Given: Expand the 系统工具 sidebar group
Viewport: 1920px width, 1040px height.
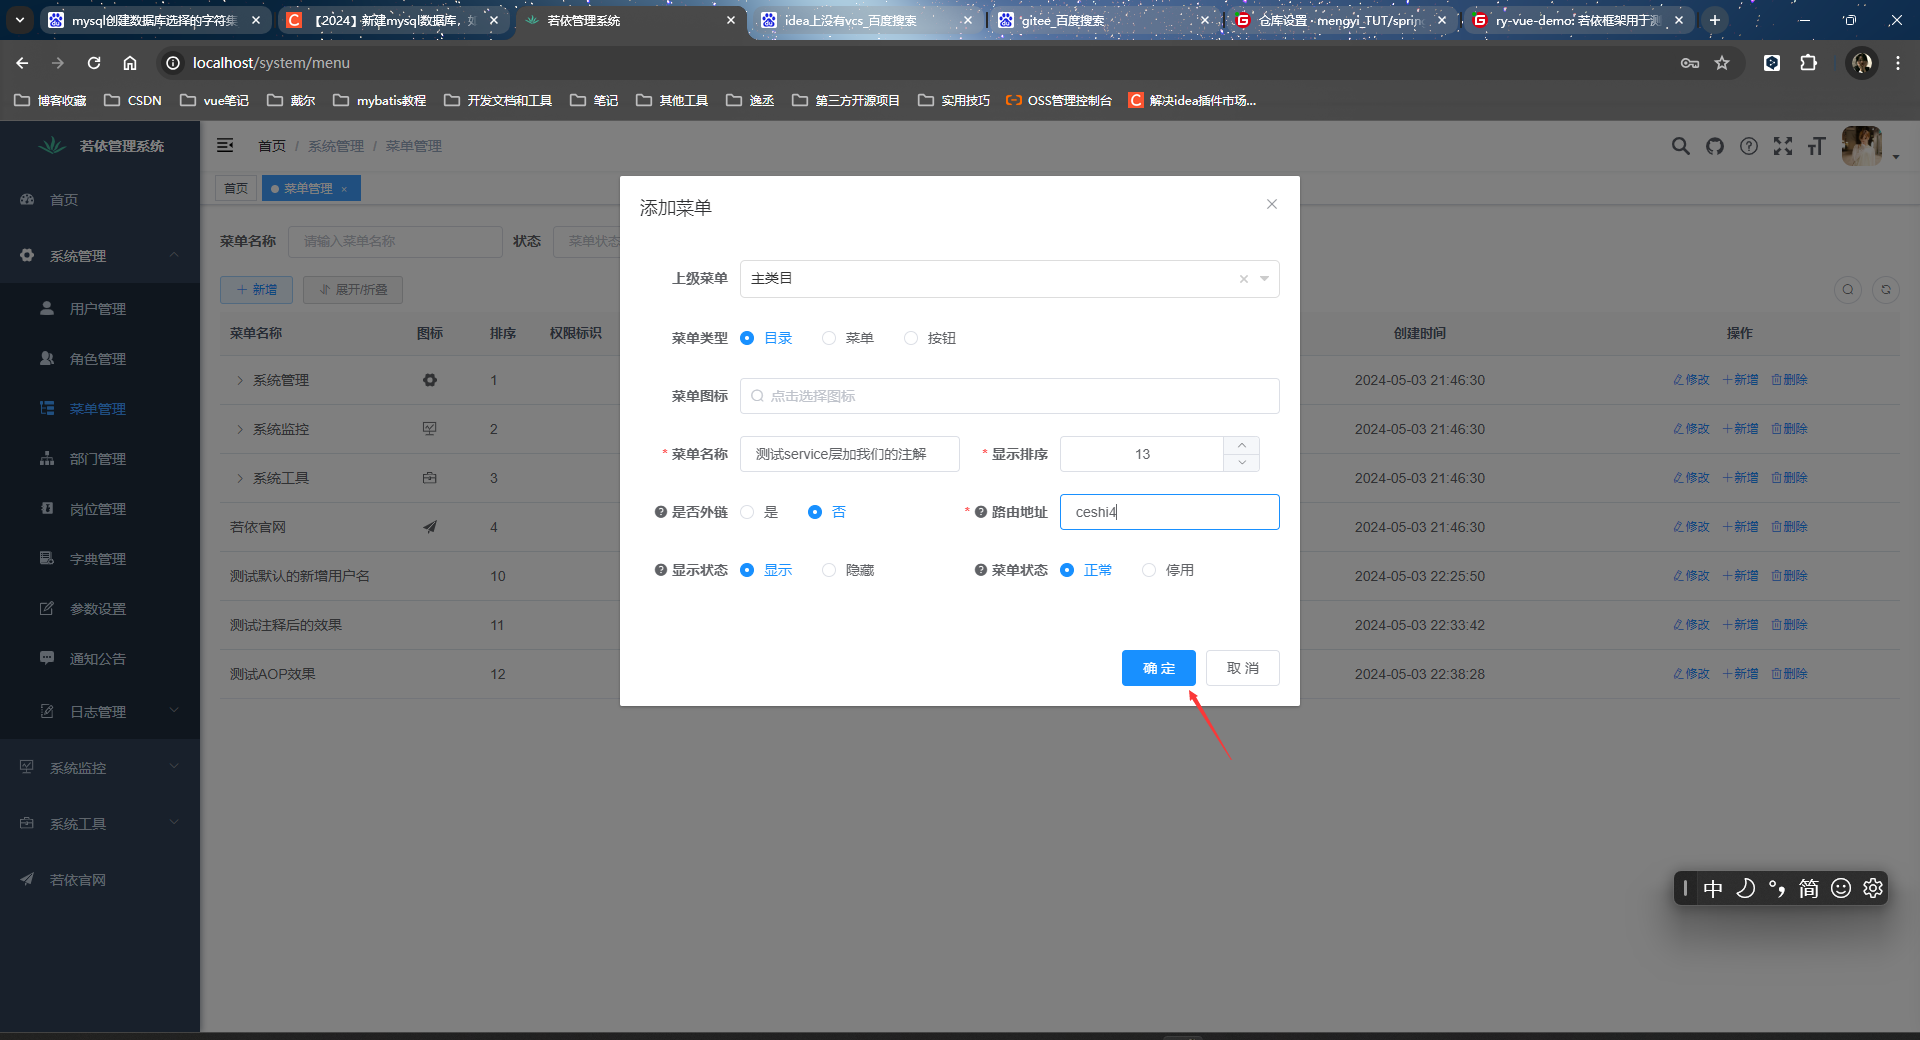Looking at the screenshot, I should (100, 824).
